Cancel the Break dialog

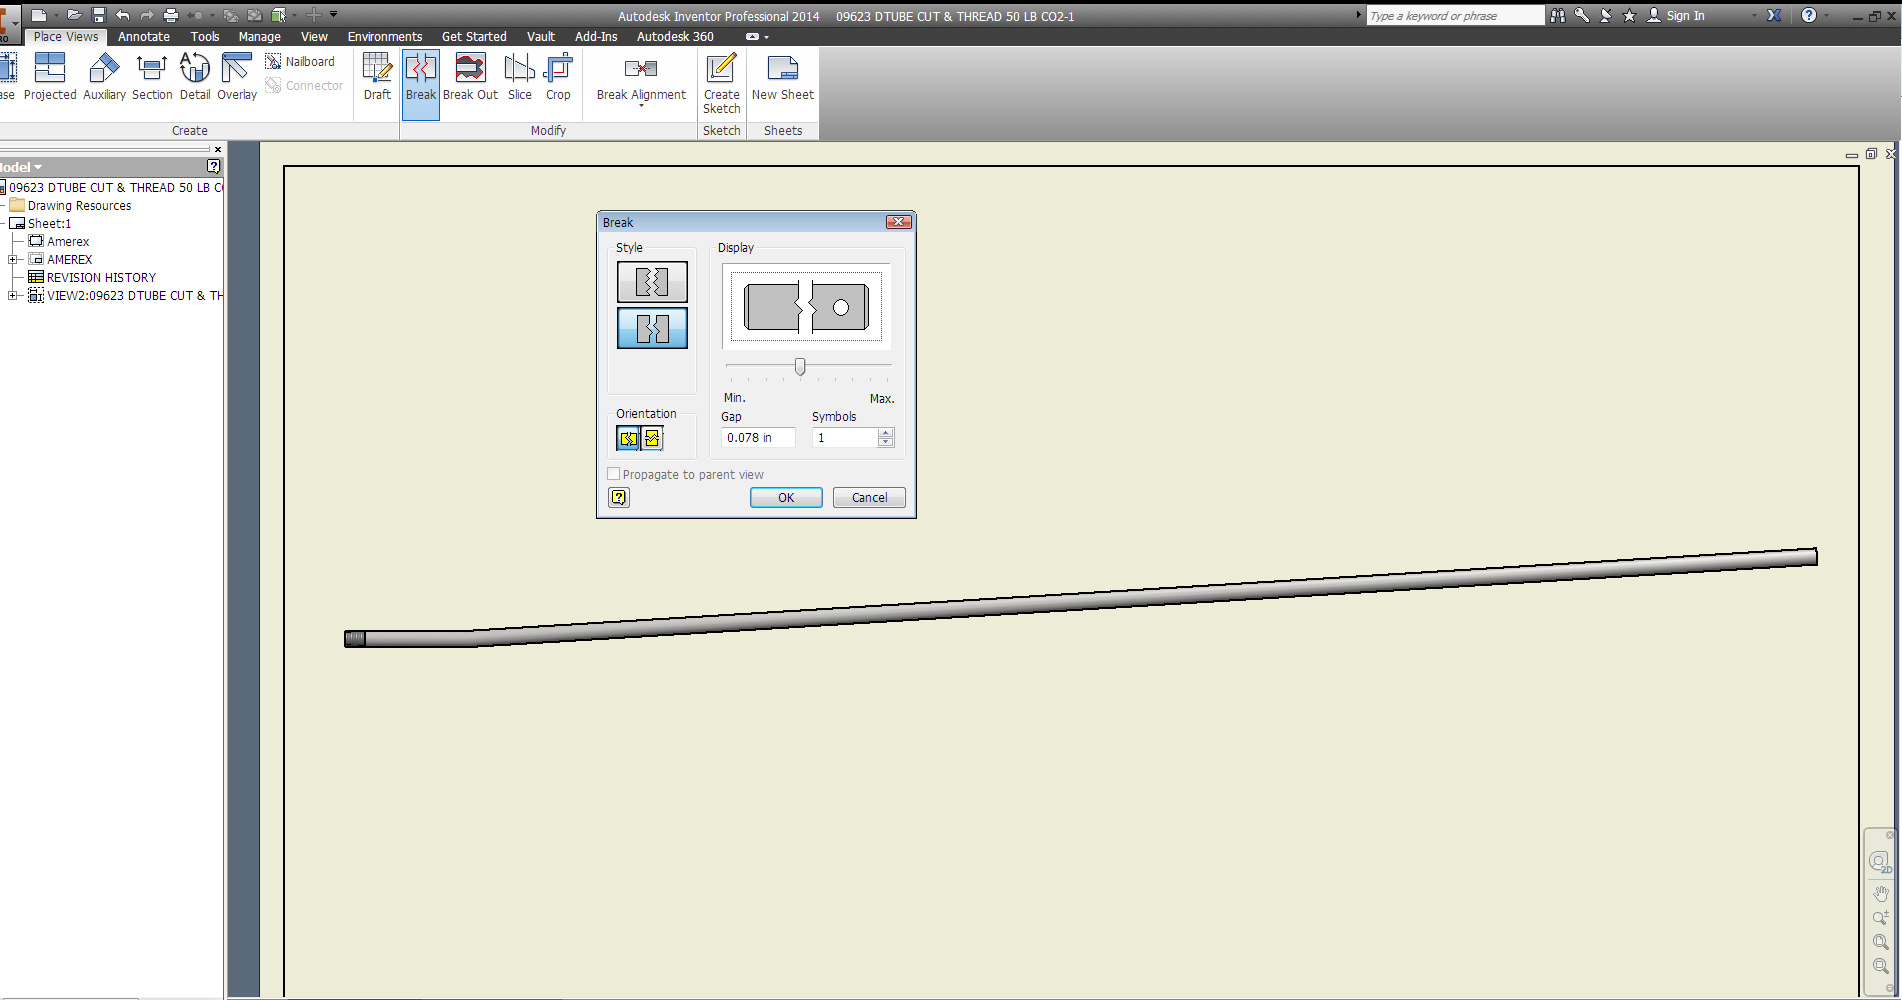point(869,498)
